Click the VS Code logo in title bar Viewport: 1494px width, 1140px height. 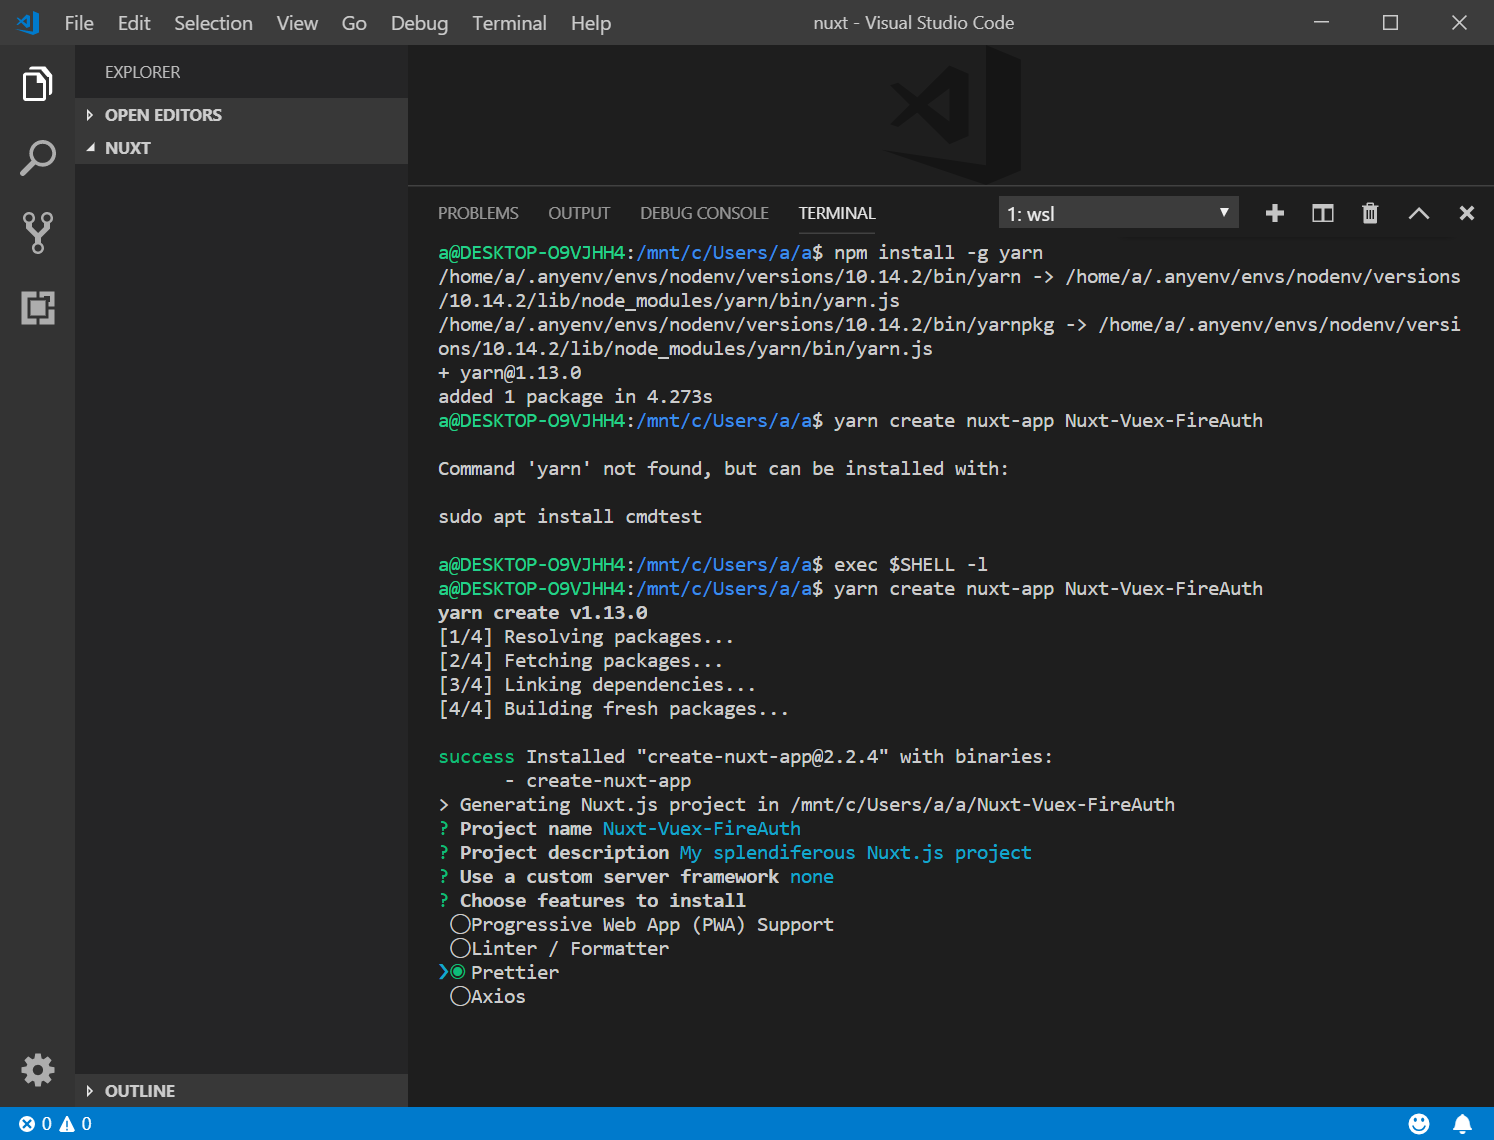pyautogui.click(x=28, y=22)
